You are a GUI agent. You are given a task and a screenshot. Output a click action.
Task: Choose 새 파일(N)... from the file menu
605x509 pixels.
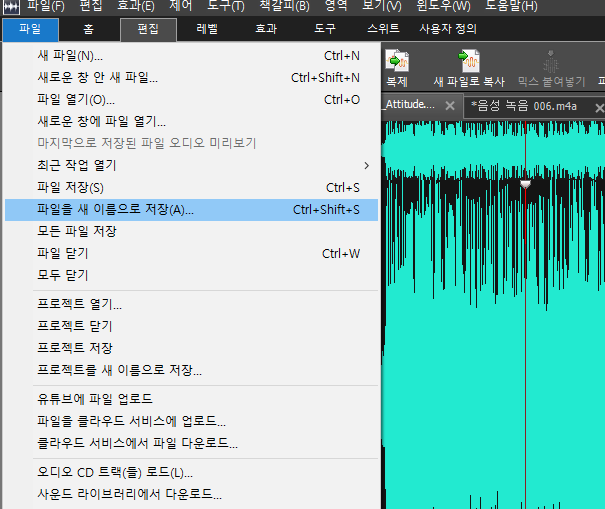[x=191, y=56]
